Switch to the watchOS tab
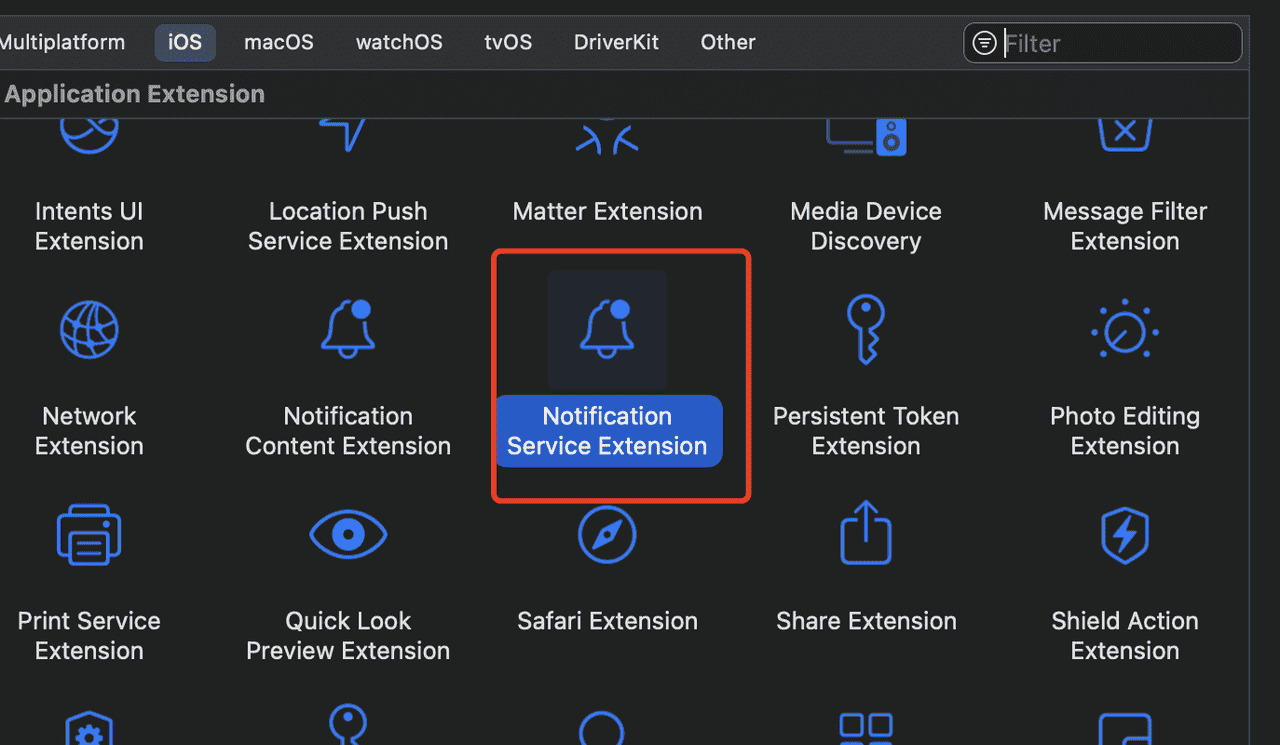The image size is (1280, 745). [399, 43]
